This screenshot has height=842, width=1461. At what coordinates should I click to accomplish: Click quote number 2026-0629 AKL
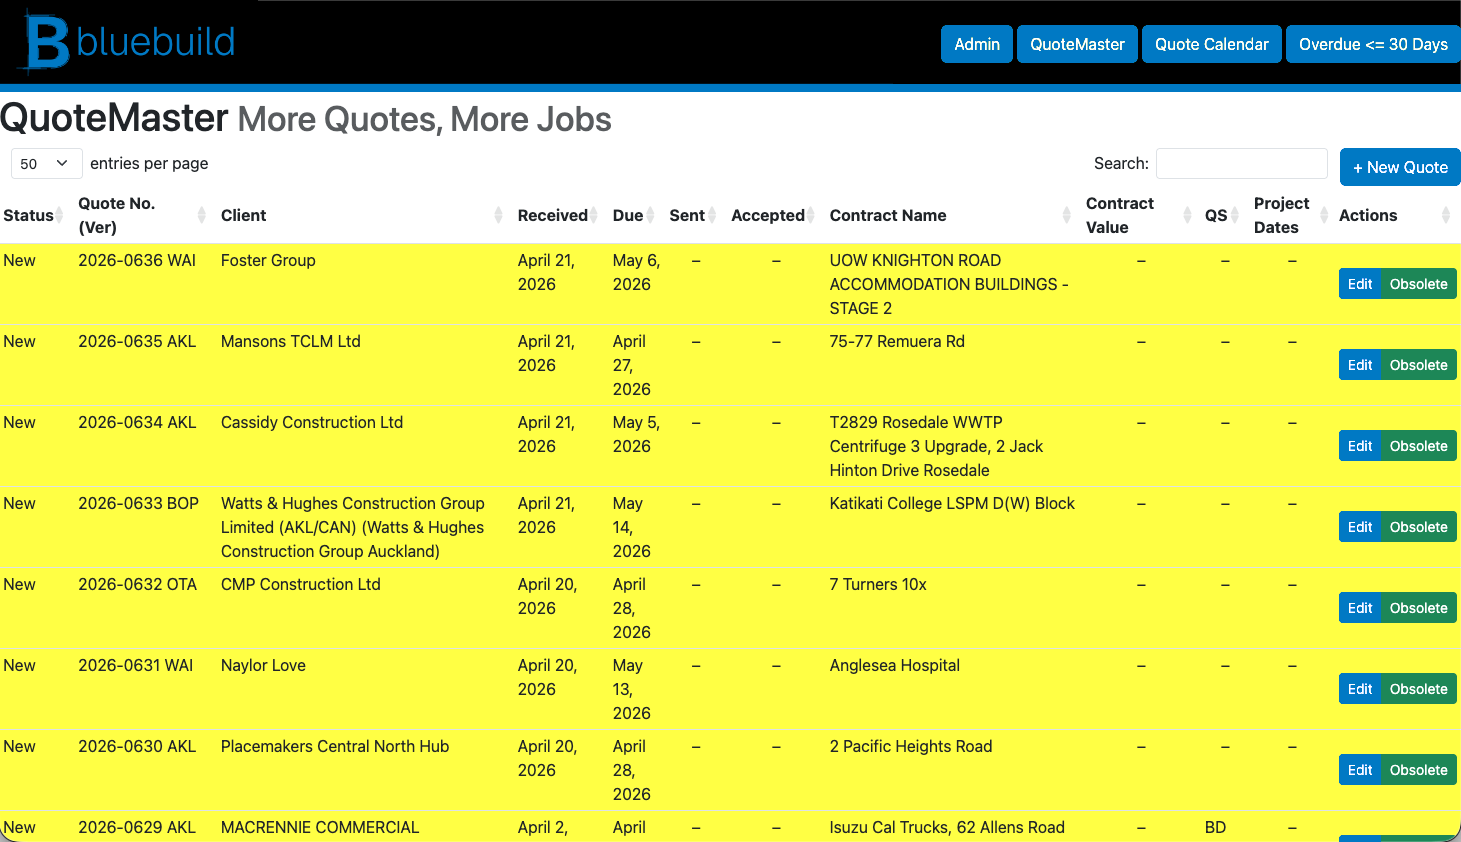click(137, 827)
